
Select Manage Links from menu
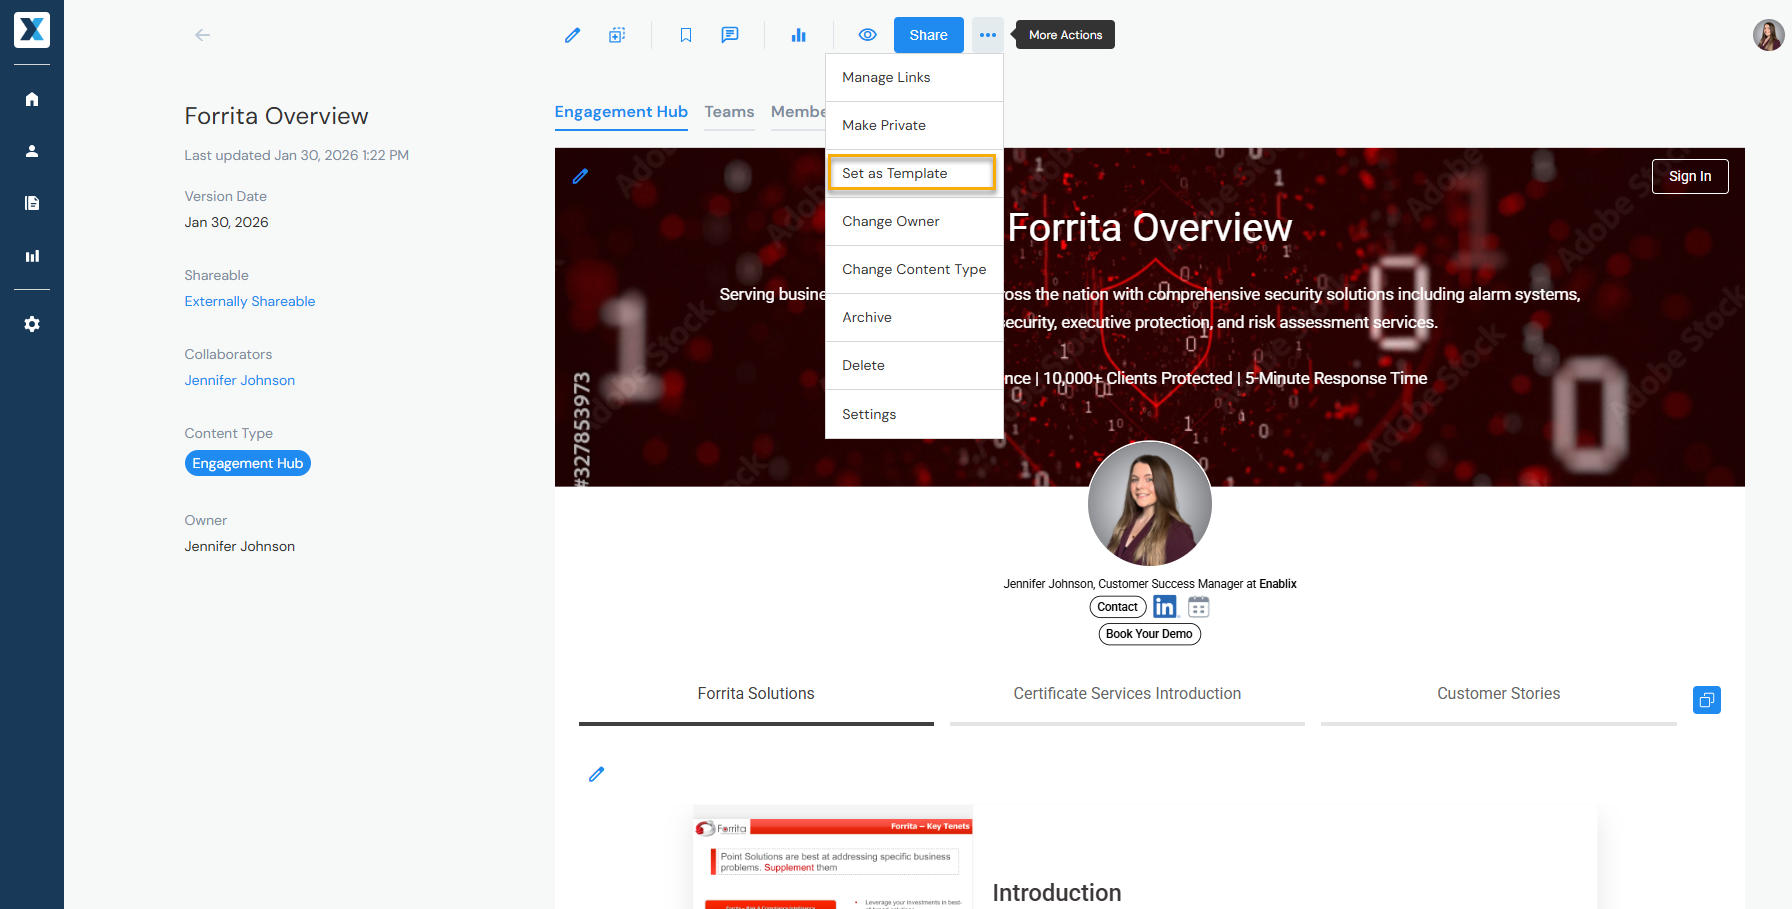click(914, 77)
